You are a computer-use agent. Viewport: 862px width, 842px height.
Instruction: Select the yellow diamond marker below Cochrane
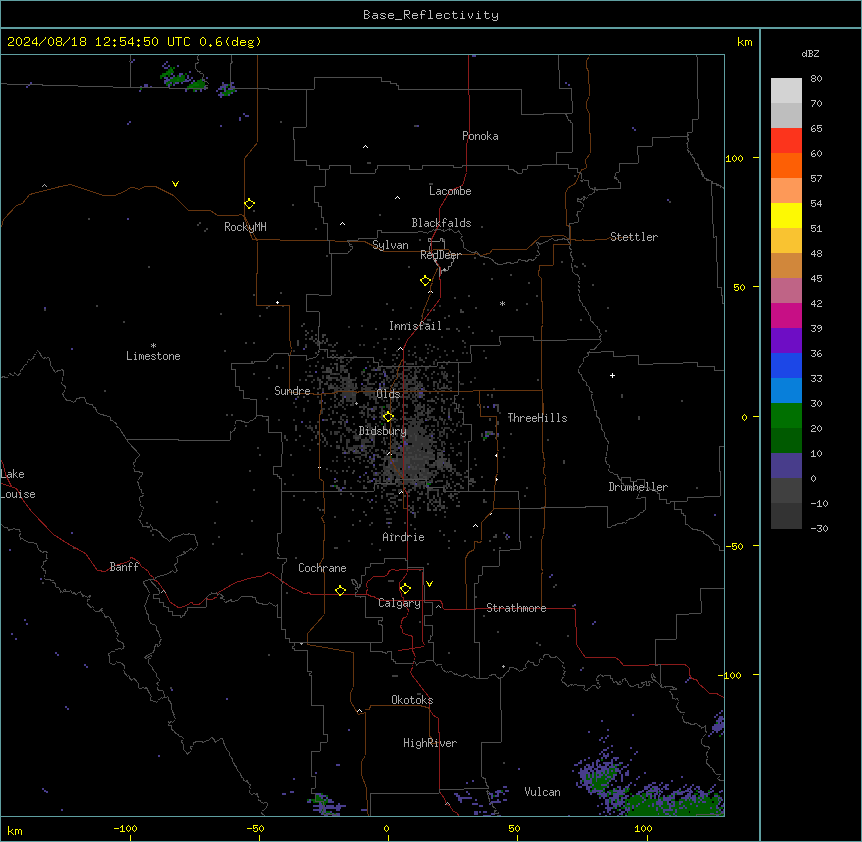340,590
